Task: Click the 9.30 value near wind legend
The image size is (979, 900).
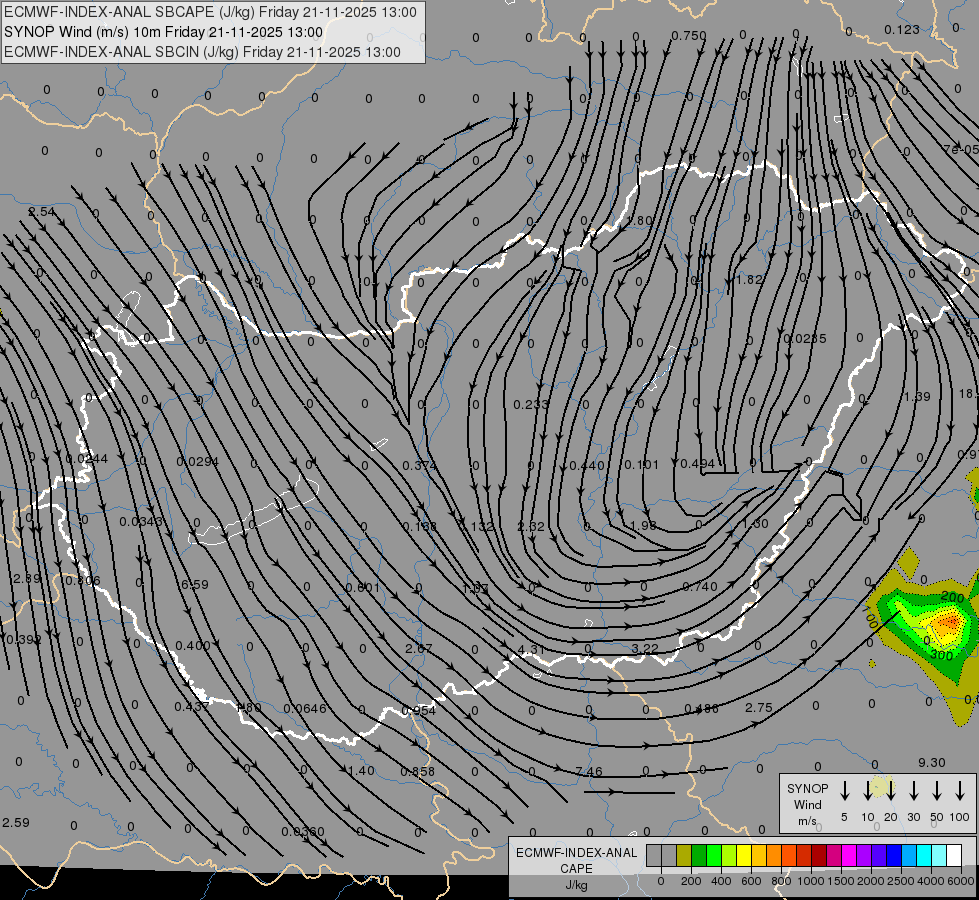Action: (x=932, y=763)
